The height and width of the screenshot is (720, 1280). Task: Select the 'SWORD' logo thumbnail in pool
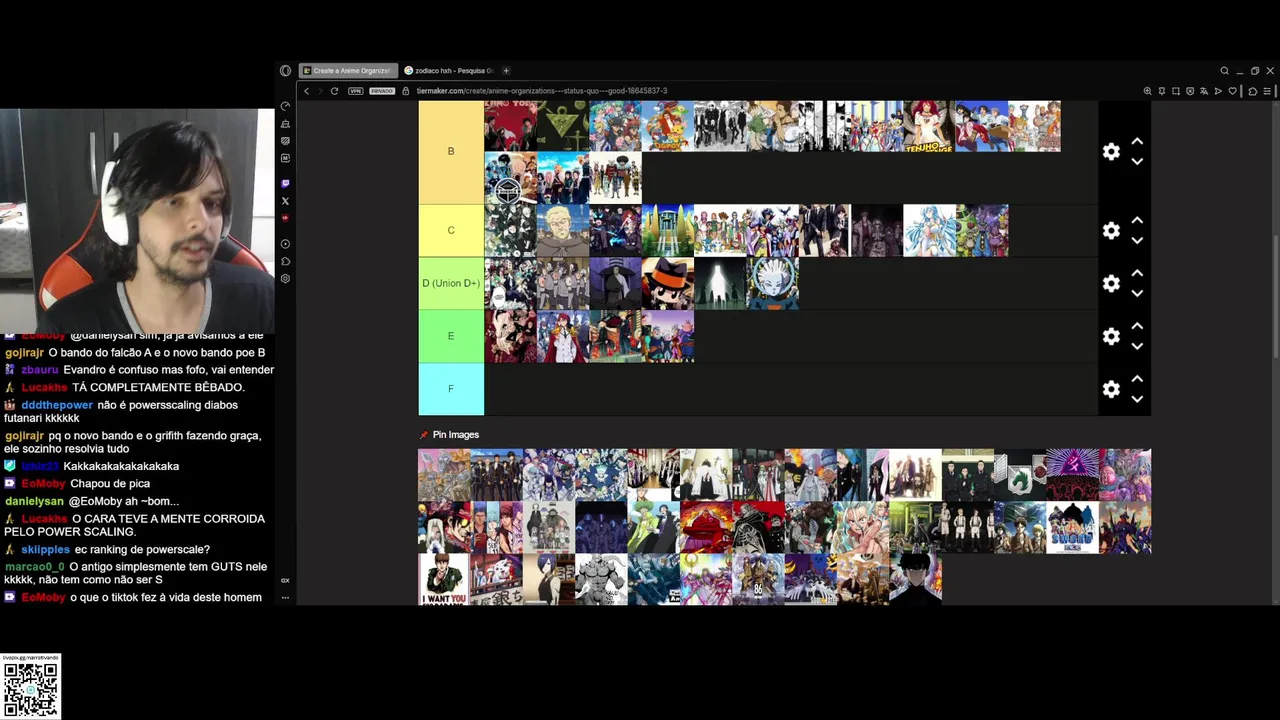pyautogui.click(x=1073, y=528)
